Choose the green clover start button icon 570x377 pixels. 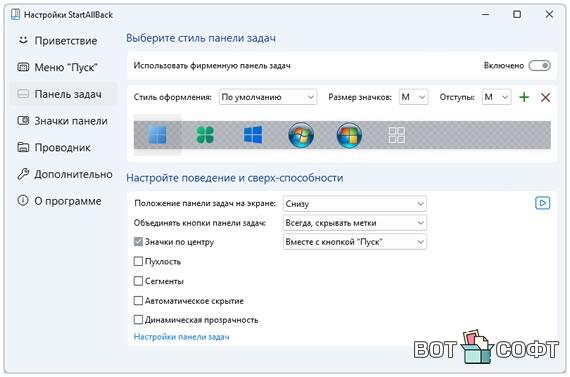click(205, 135)
